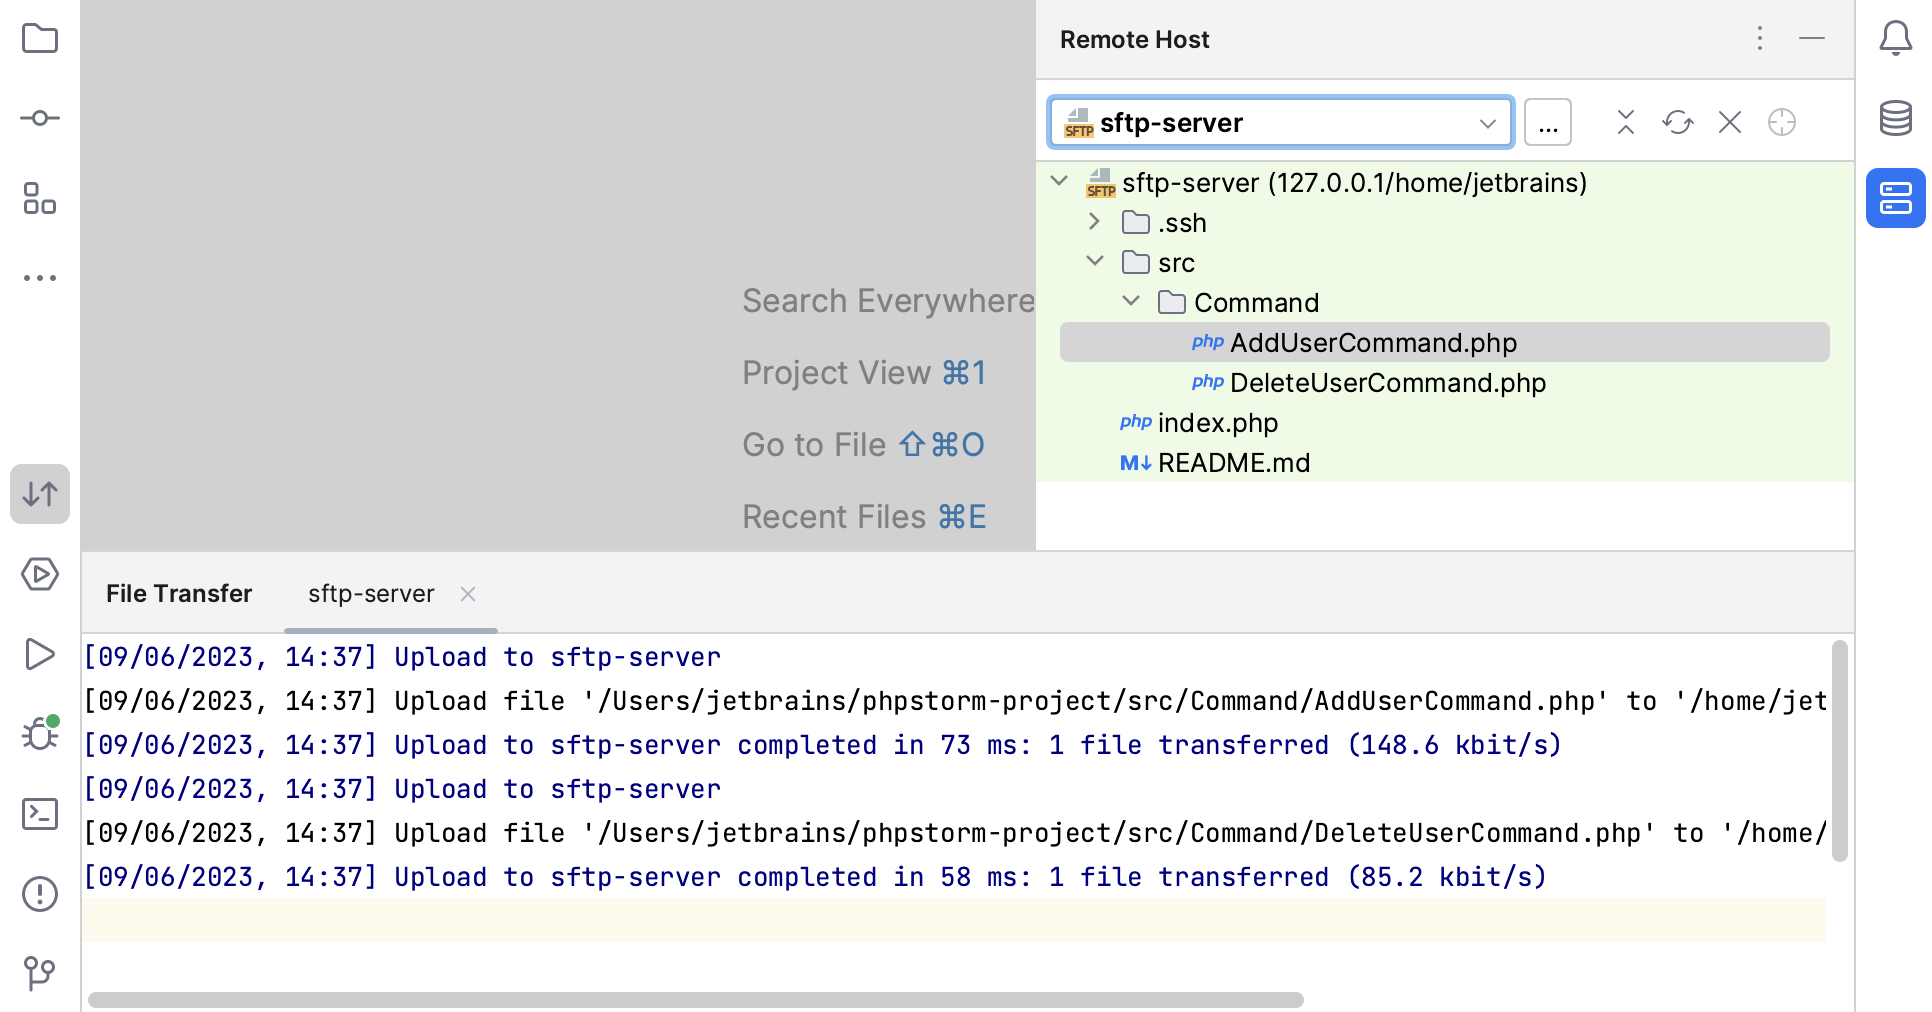Click the horizontal scrollbar below the log
This screenshot has height=1012, width=1932.
694,999
